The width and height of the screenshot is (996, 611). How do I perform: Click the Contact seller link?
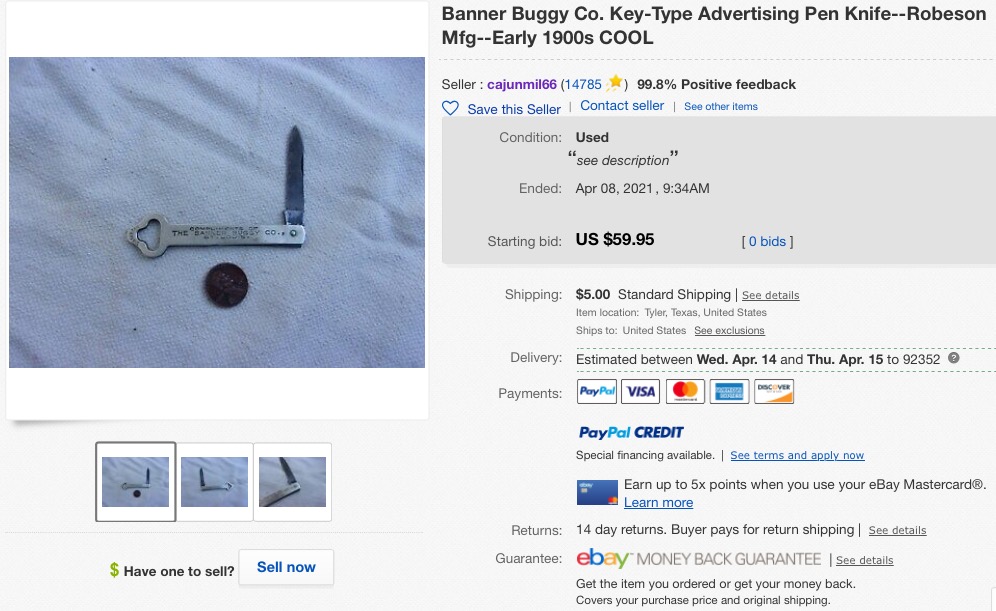(x=622, y=105)
